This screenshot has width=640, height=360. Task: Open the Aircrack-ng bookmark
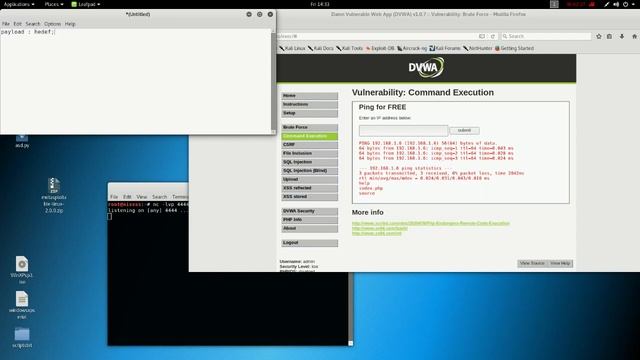click(412, 48)
